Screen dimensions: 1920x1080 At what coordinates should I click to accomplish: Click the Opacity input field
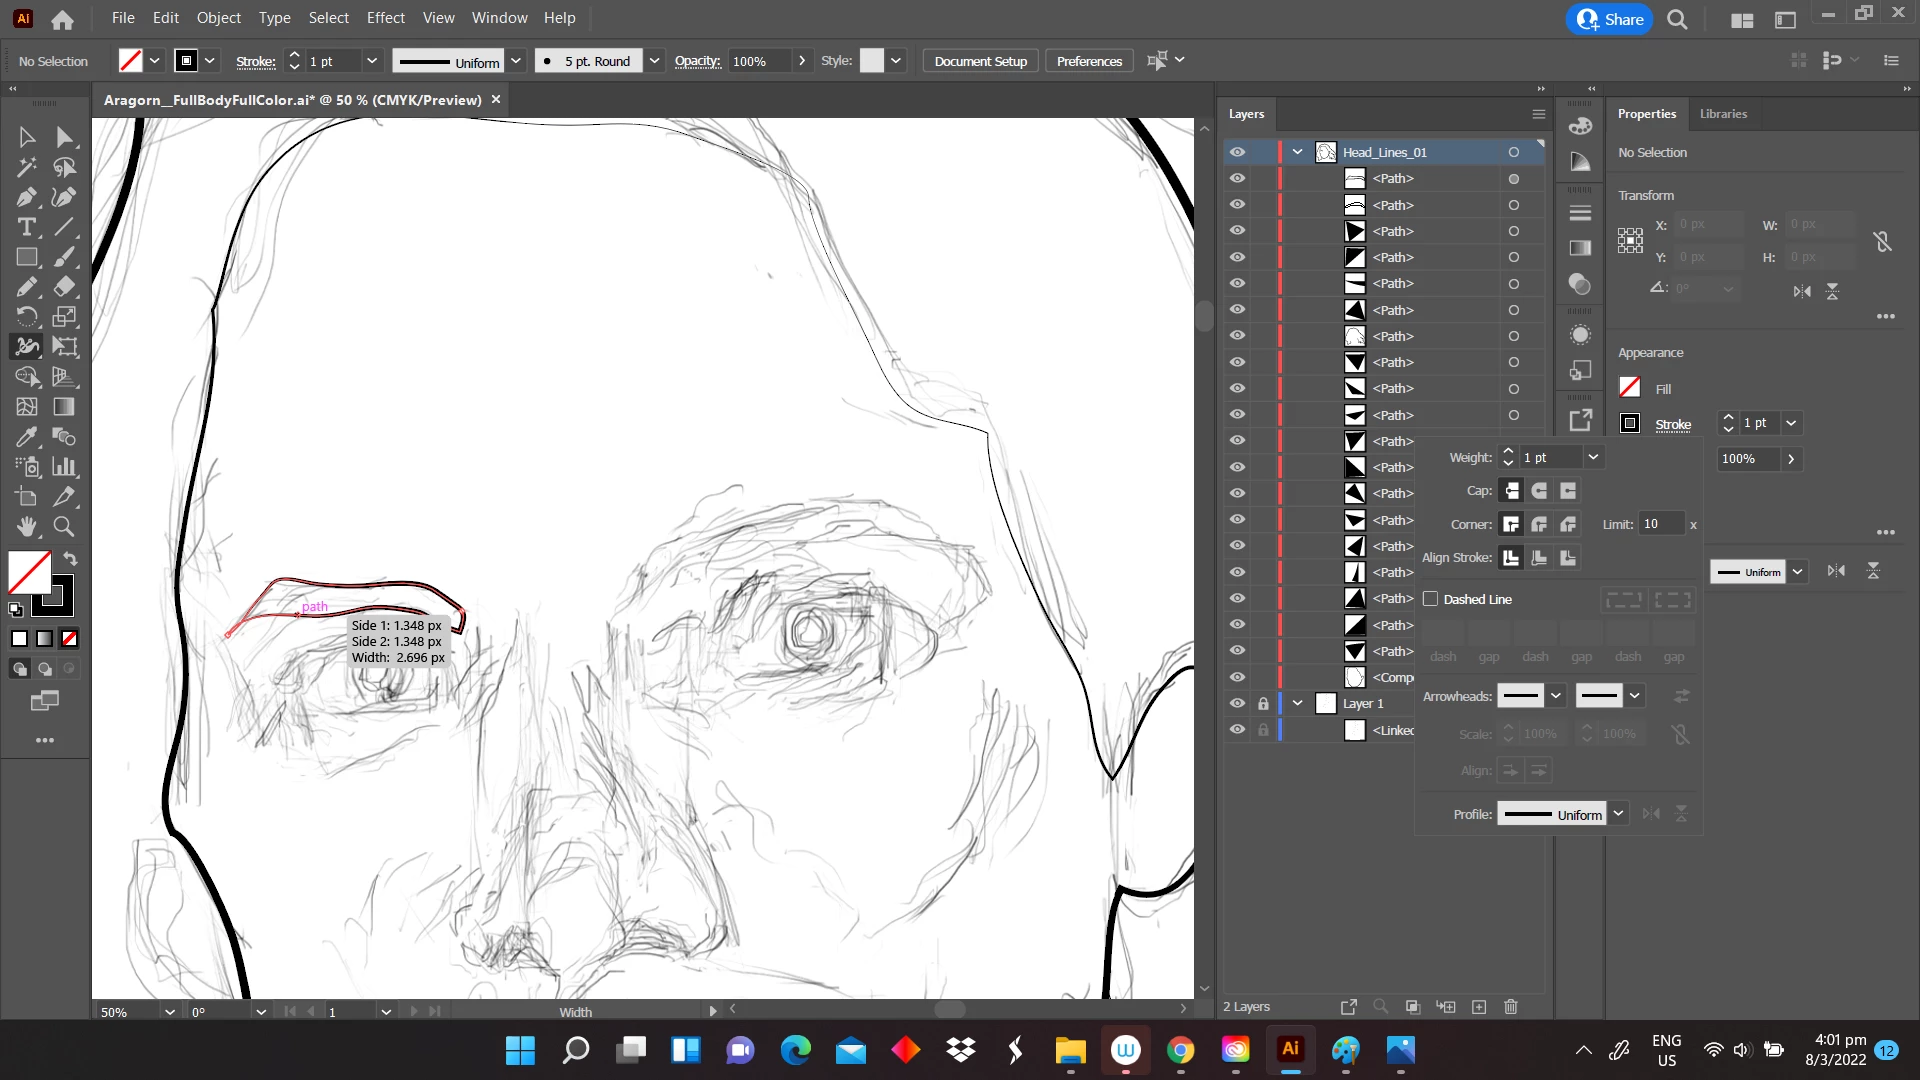(x=758, y=61)
